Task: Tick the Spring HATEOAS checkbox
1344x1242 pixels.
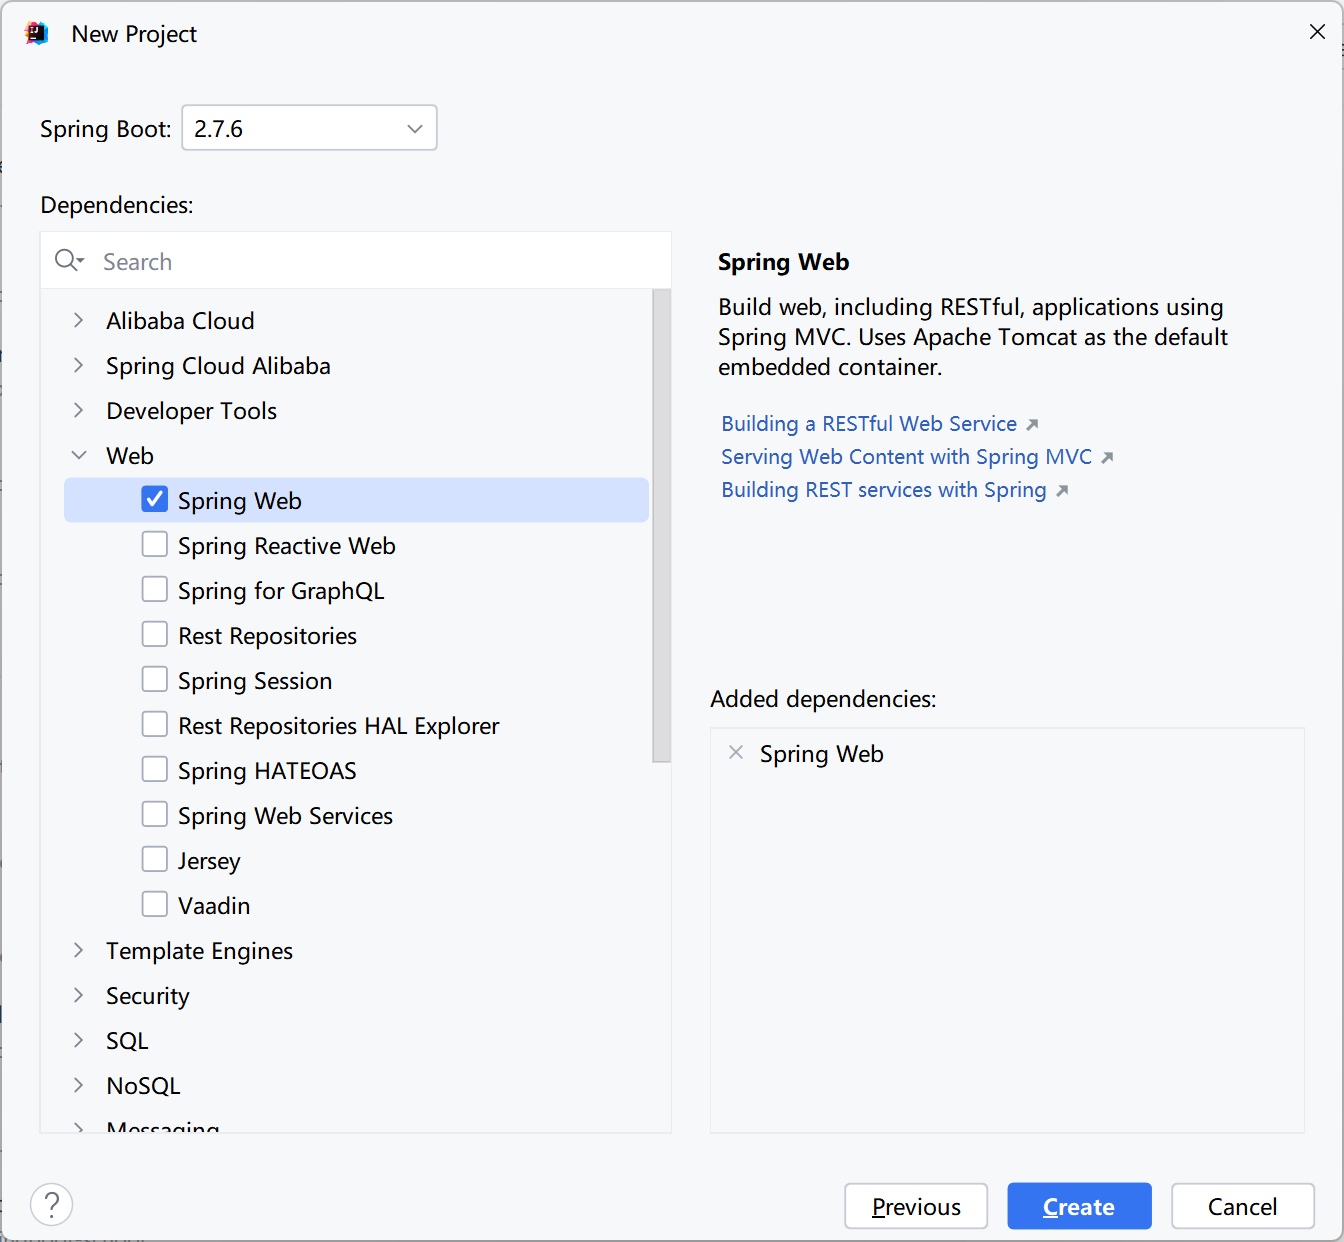Action: (155, 769)
